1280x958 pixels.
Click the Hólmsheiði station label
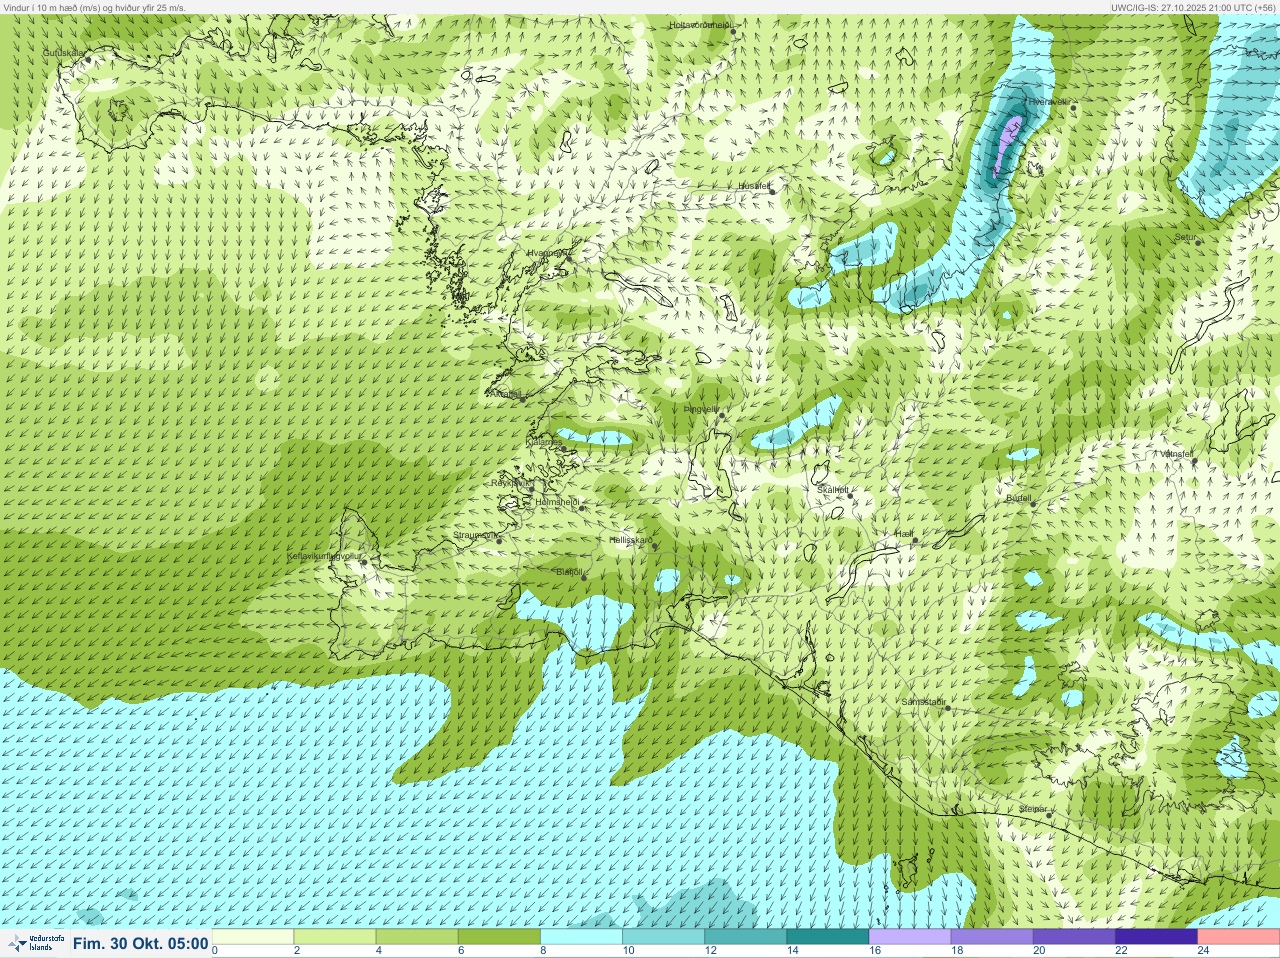click(557, 502)
